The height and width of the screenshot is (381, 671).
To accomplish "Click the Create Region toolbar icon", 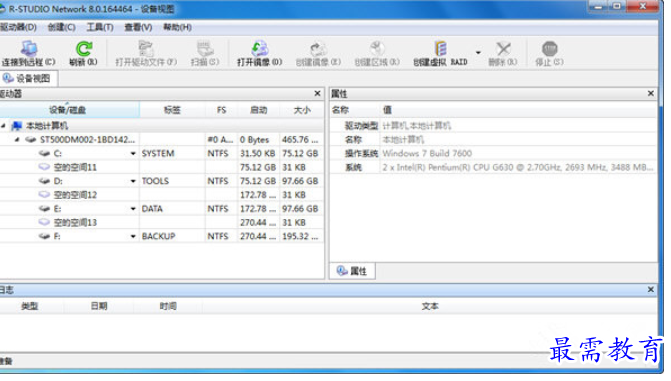I will (377, 49).
